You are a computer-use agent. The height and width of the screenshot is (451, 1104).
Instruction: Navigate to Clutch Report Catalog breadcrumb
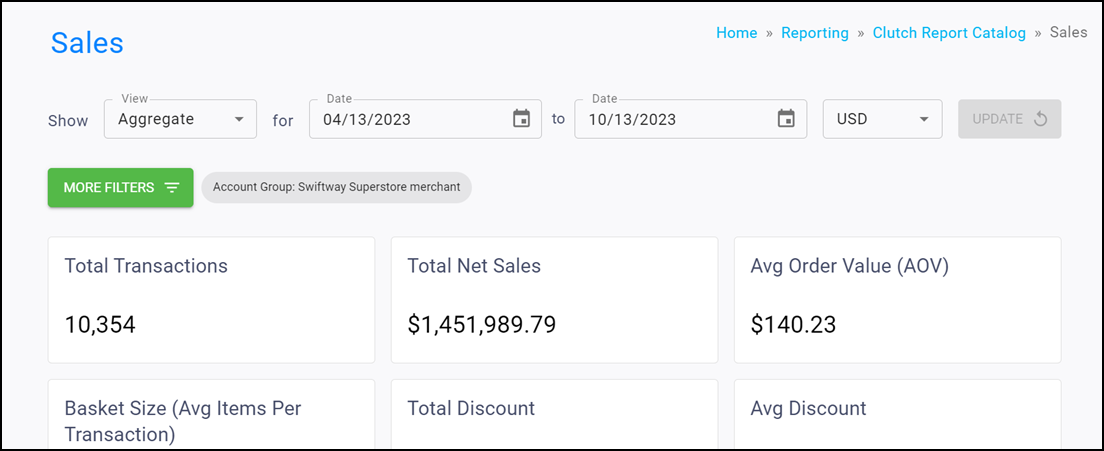click(949, 33)
